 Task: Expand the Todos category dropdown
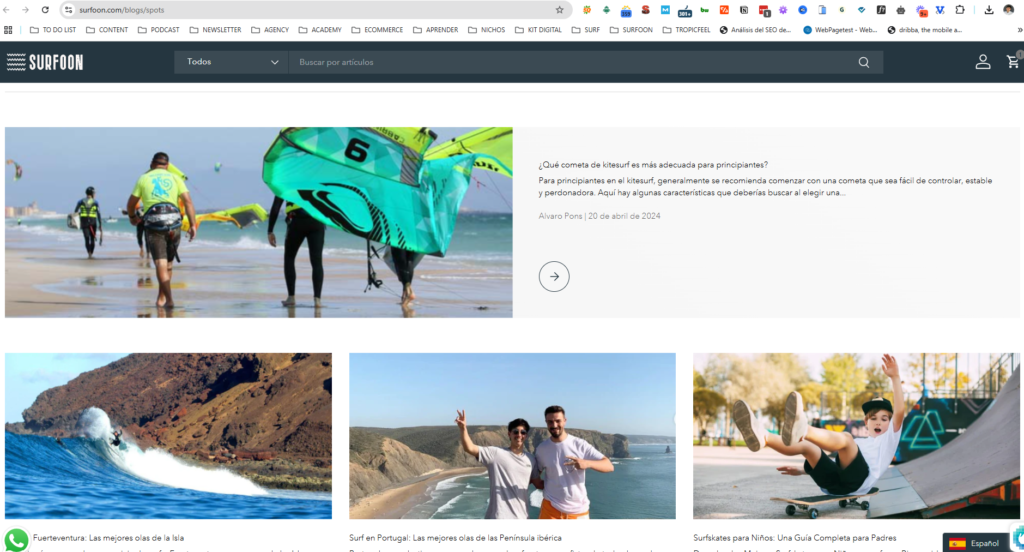coord(232,62)
